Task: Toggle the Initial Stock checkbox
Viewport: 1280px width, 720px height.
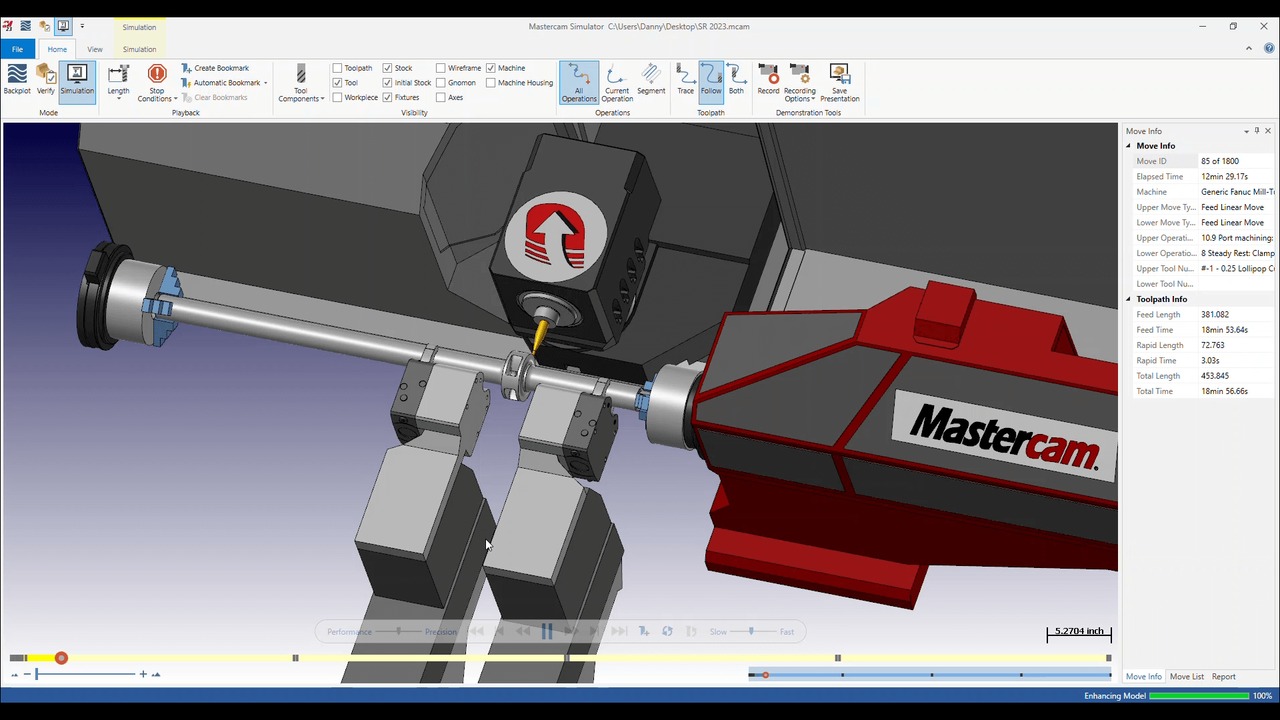Action: (387, 83)
